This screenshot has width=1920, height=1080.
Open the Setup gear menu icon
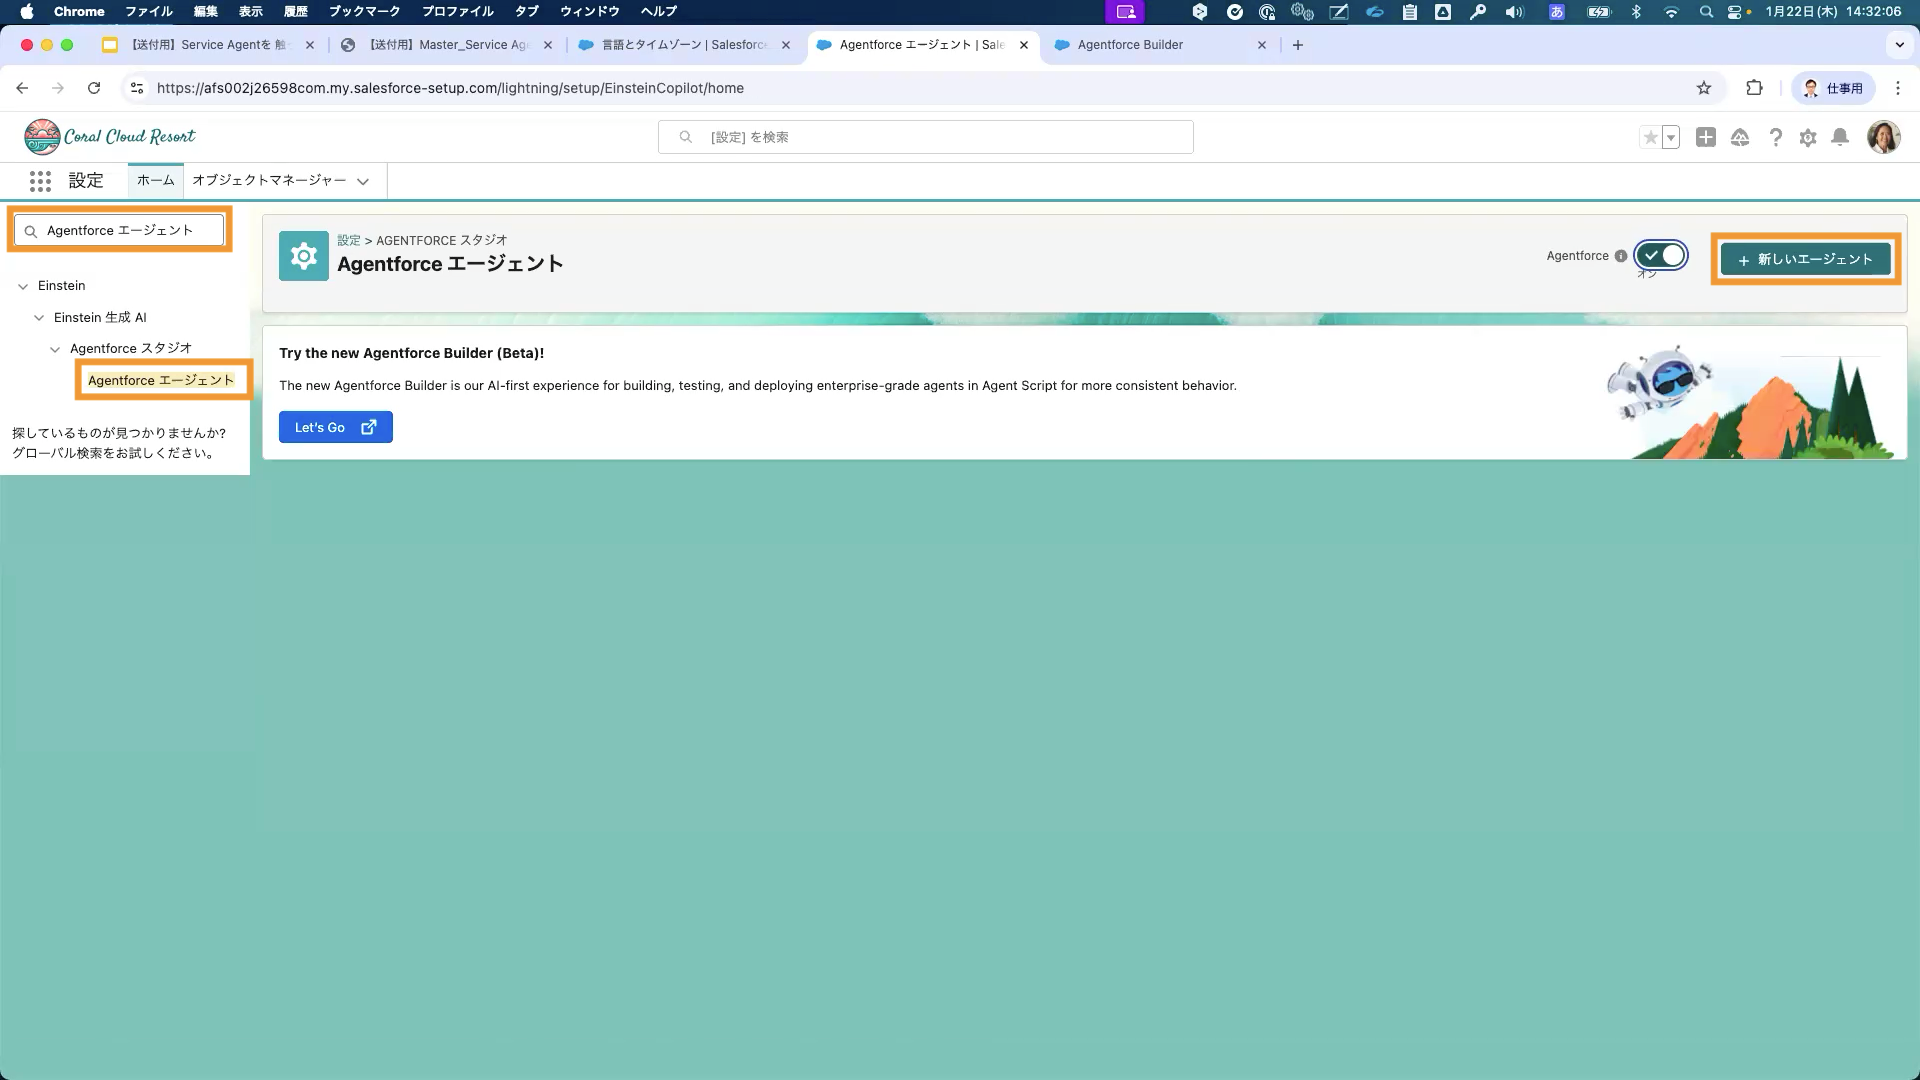(x=1807, y=138)
